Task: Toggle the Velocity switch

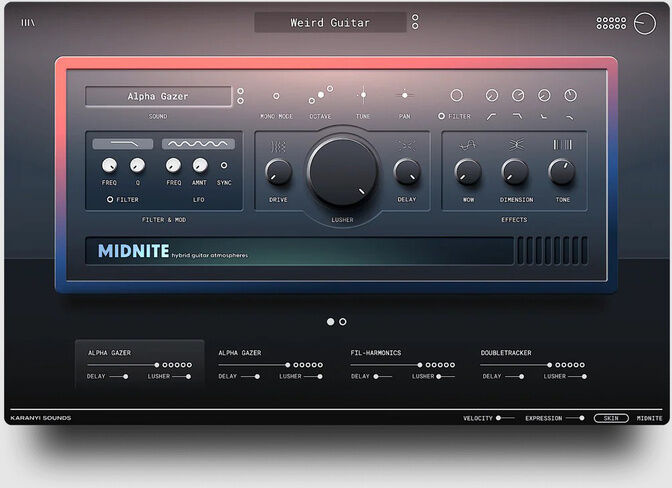Action: point(505,418)
